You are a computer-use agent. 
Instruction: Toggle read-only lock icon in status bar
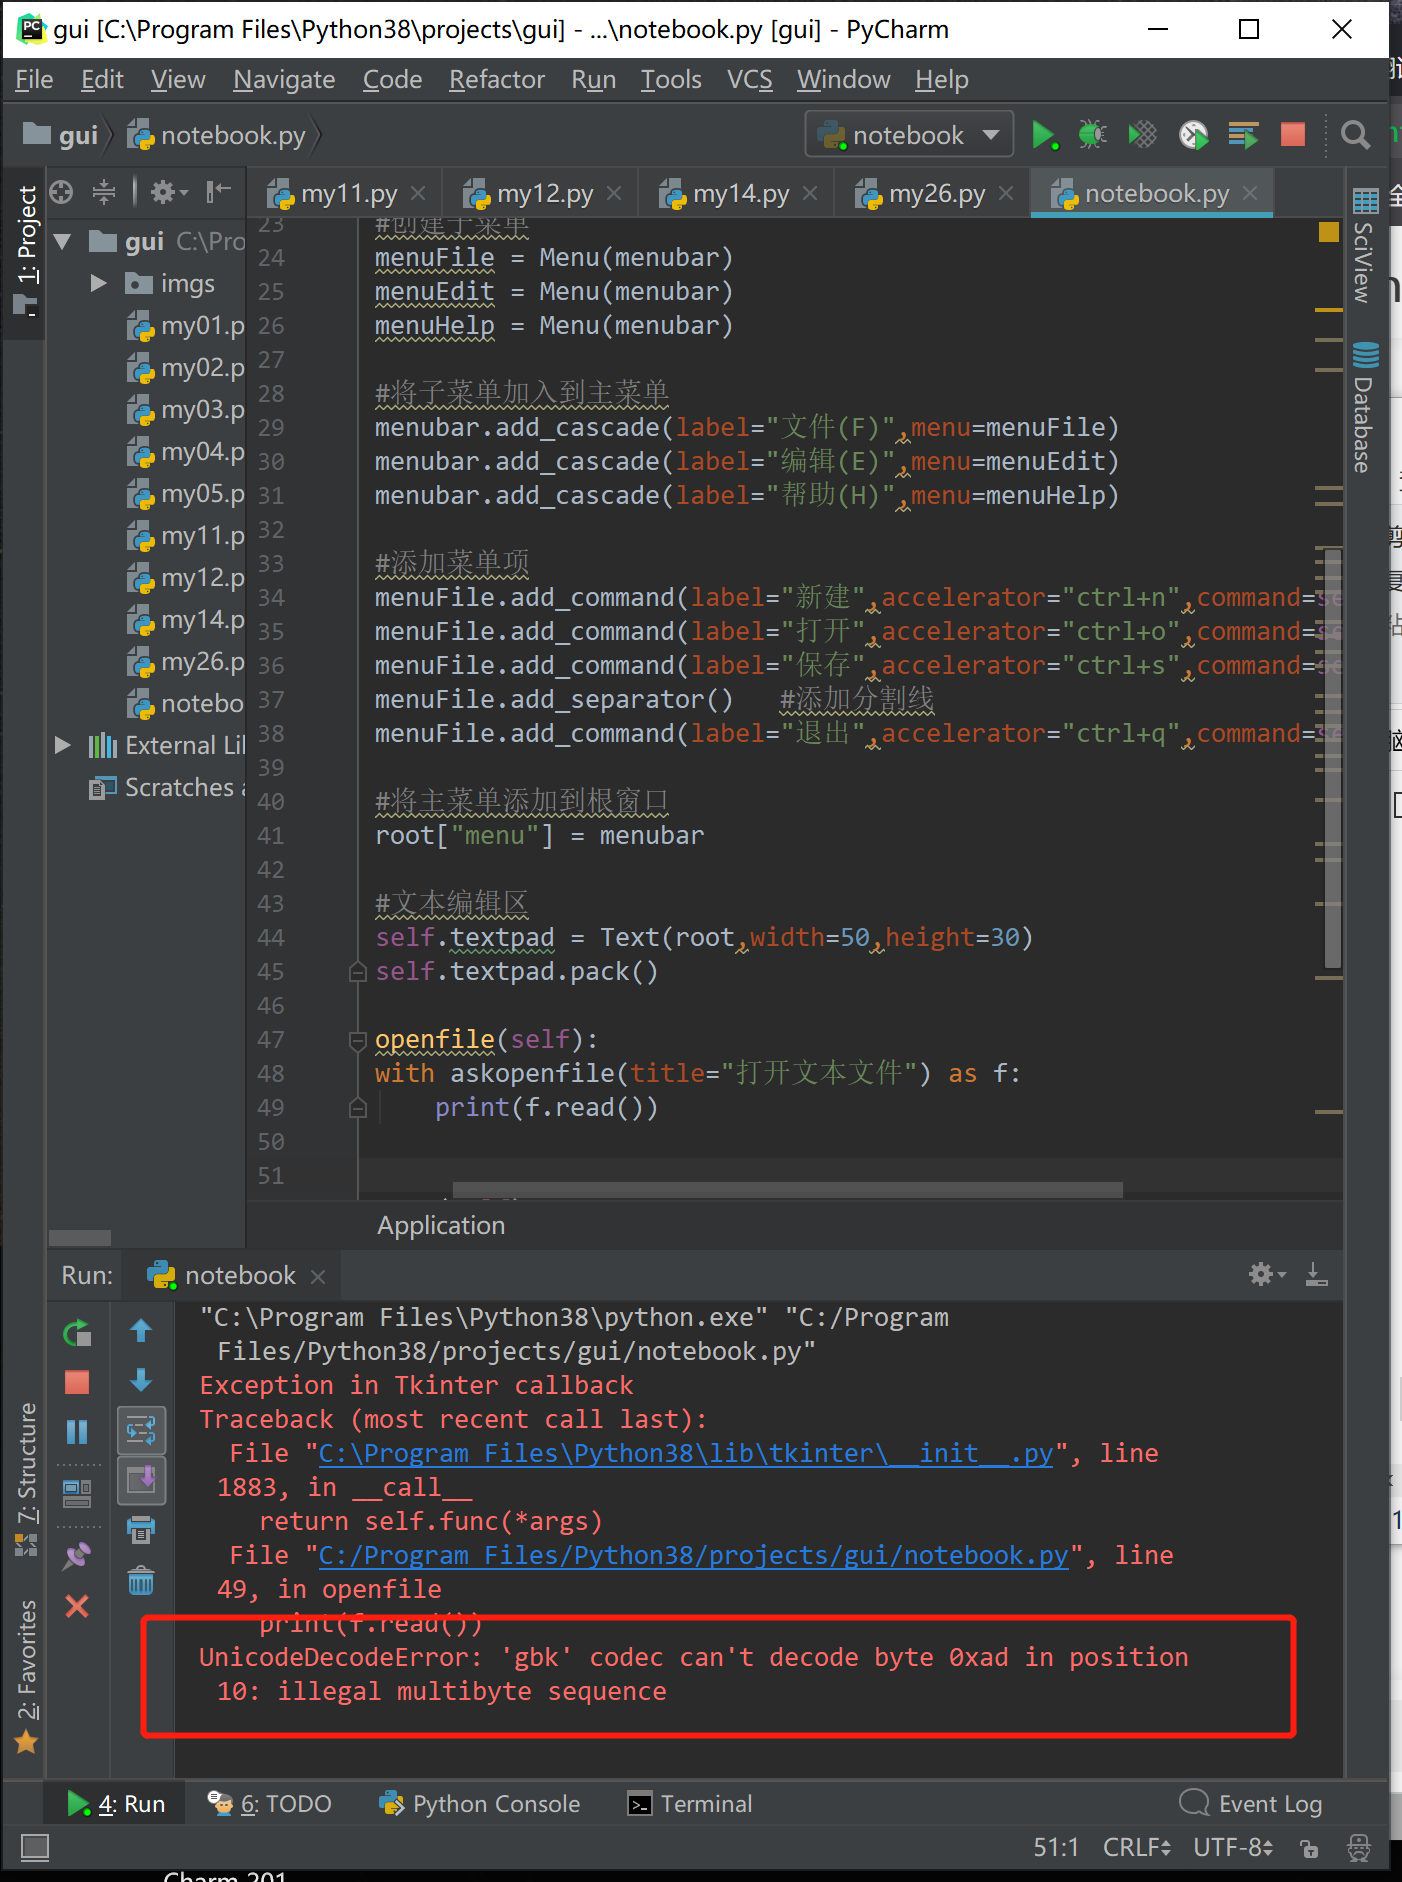coord(1309,1848)
